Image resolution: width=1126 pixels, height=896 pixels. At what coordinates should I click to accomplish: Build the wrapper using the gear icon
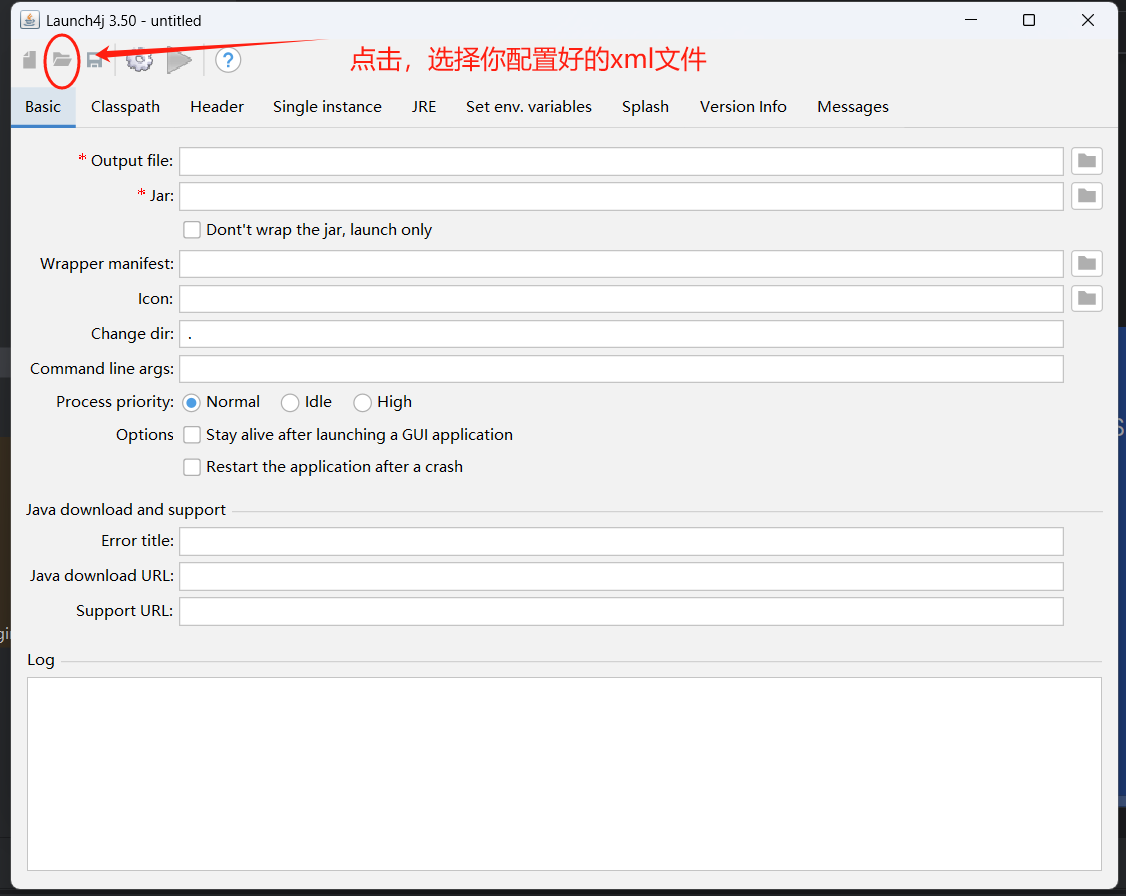point(139,60)
